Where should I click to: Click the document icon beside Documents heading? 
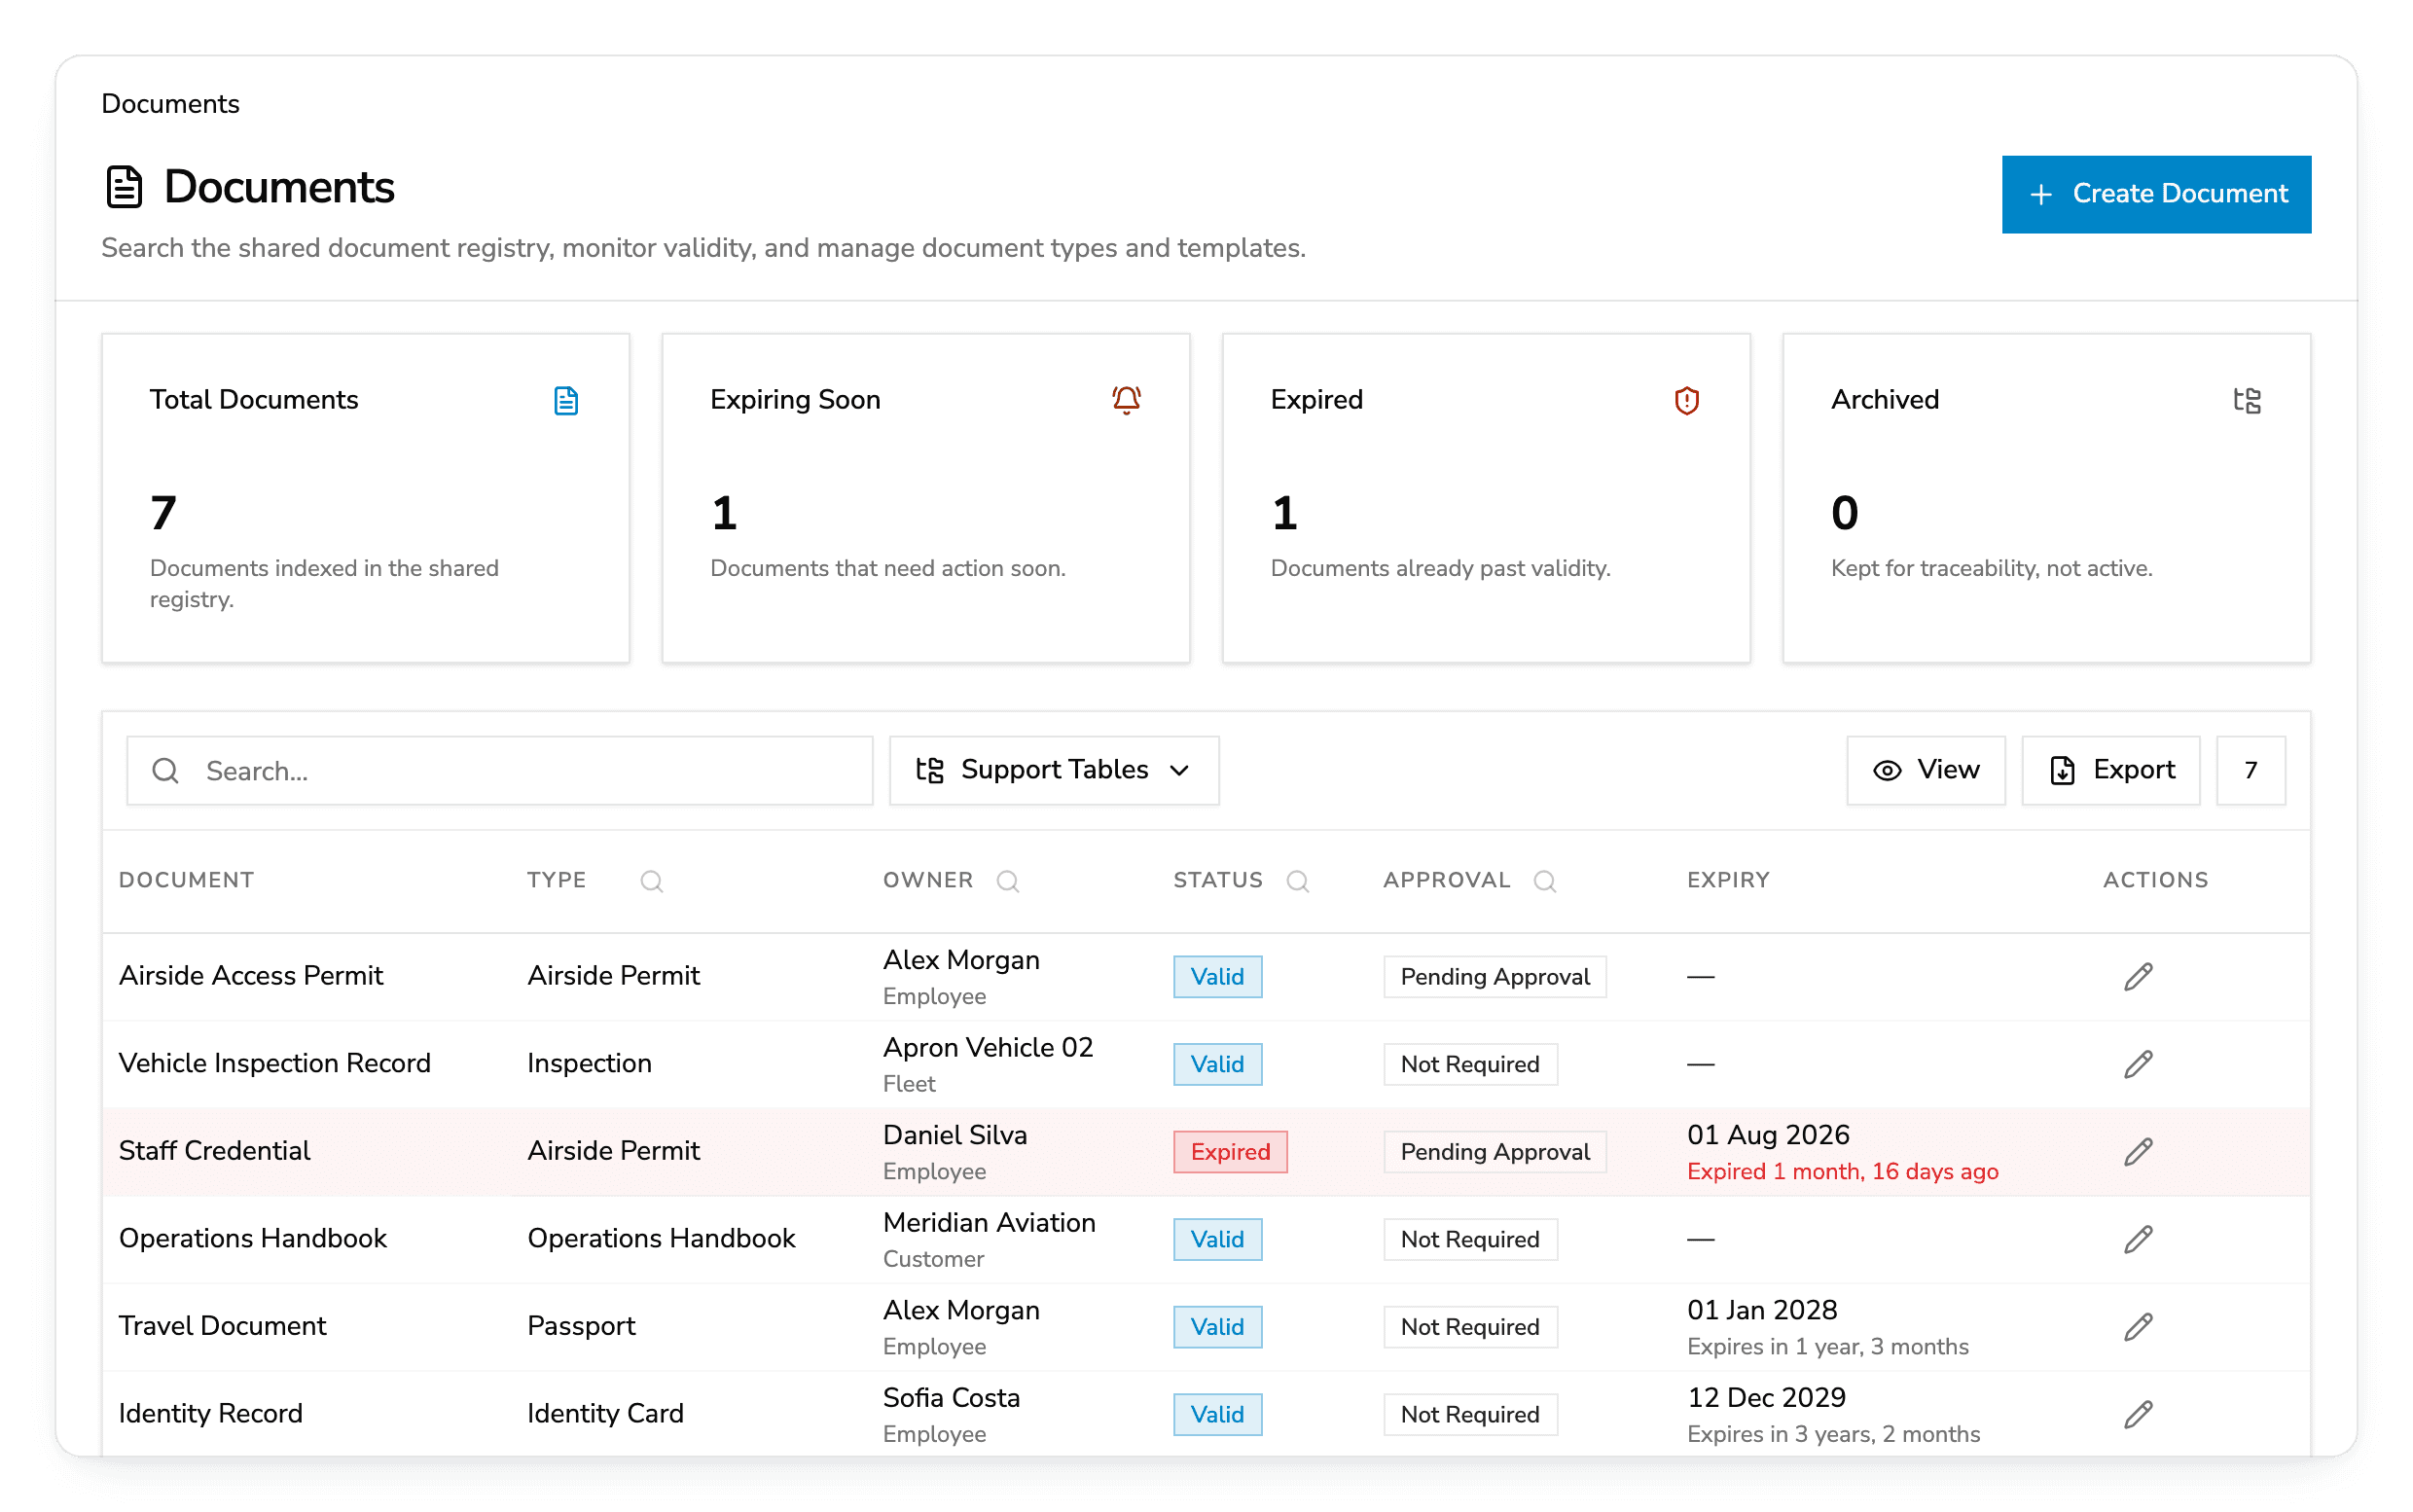pyautogui.click(x=124, y=187)
